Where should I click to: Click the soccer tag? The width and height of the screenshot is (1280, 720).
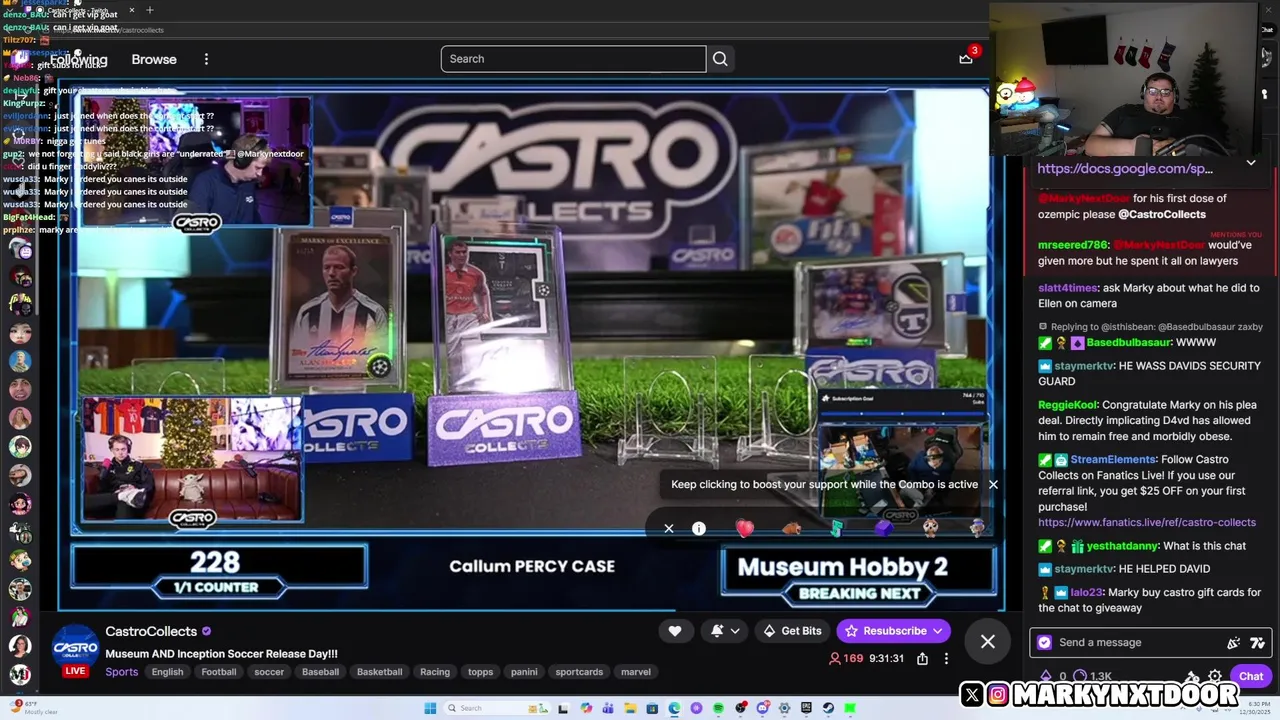(x=269, y=672)
